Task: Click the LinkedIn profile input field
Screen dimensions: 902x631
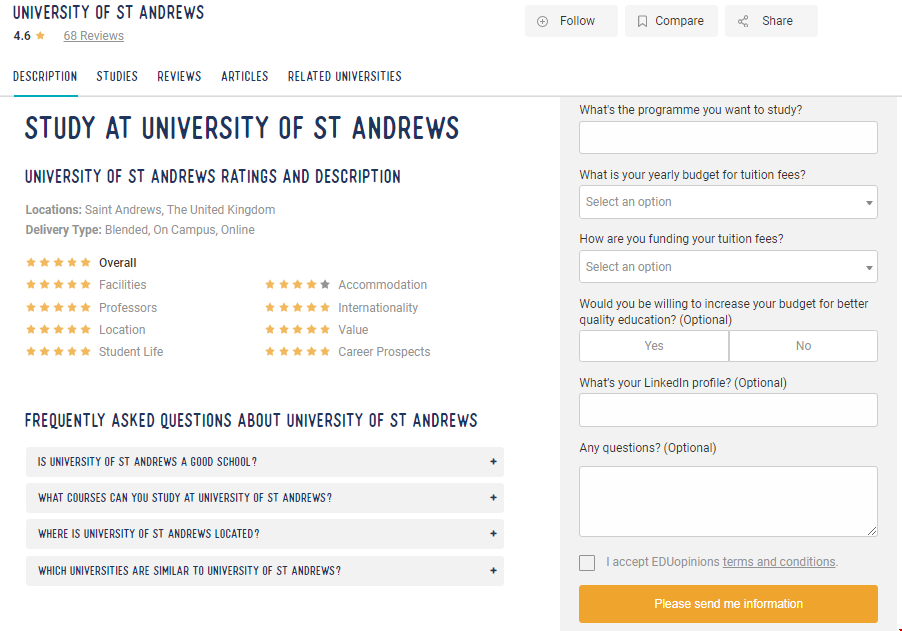Action: pos(728,410)
